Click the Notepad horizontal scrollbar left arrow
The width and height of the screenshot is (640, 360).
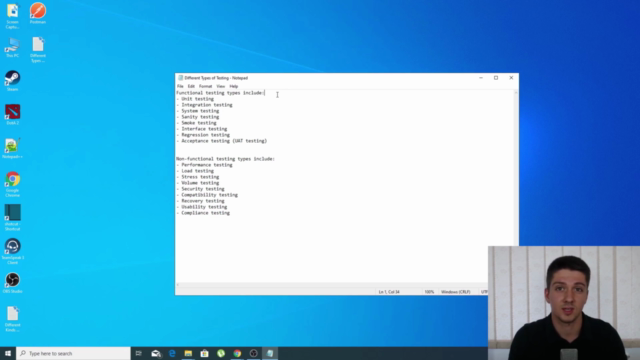[178, 285]
